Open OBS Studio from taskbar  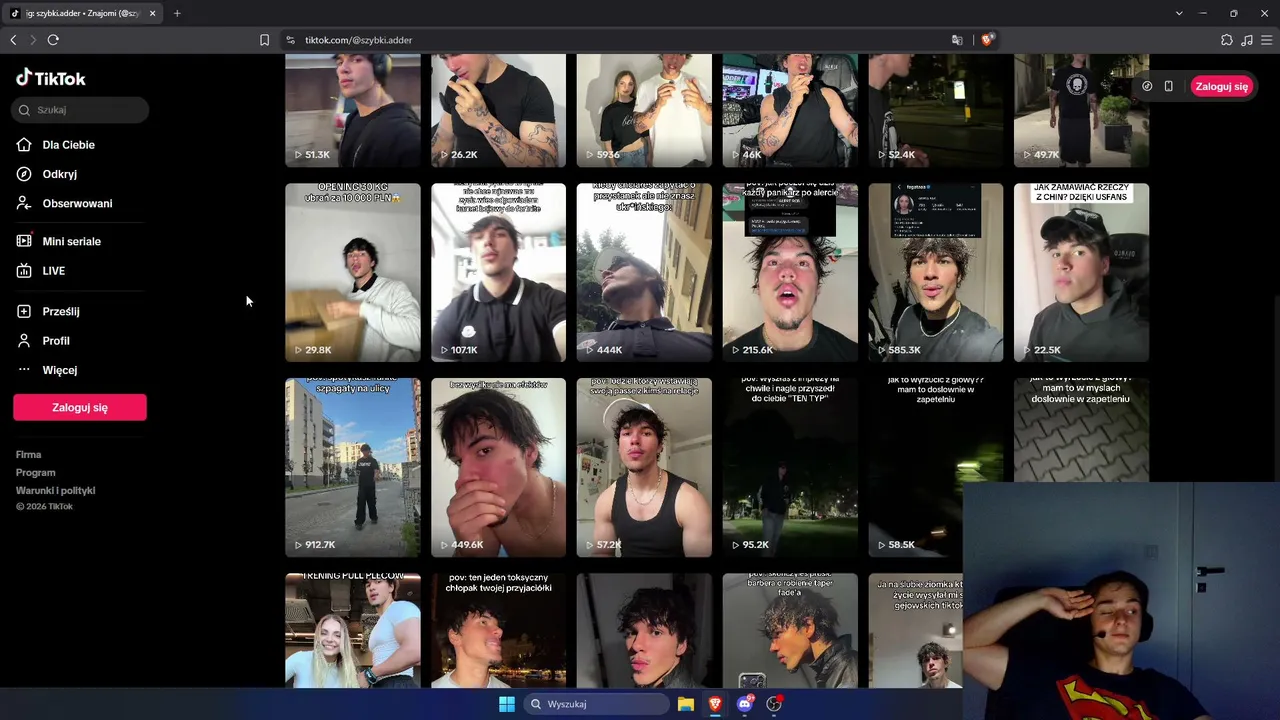tap(774, 704)
